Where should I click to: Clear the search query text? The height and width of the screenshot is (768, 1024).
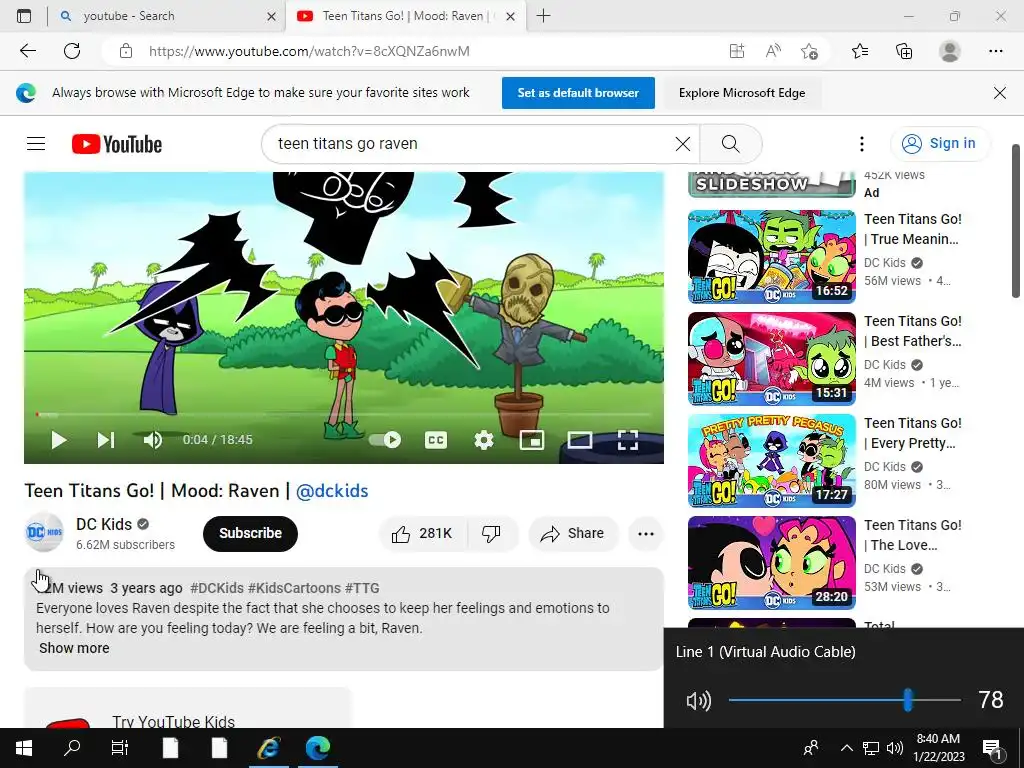682,144
